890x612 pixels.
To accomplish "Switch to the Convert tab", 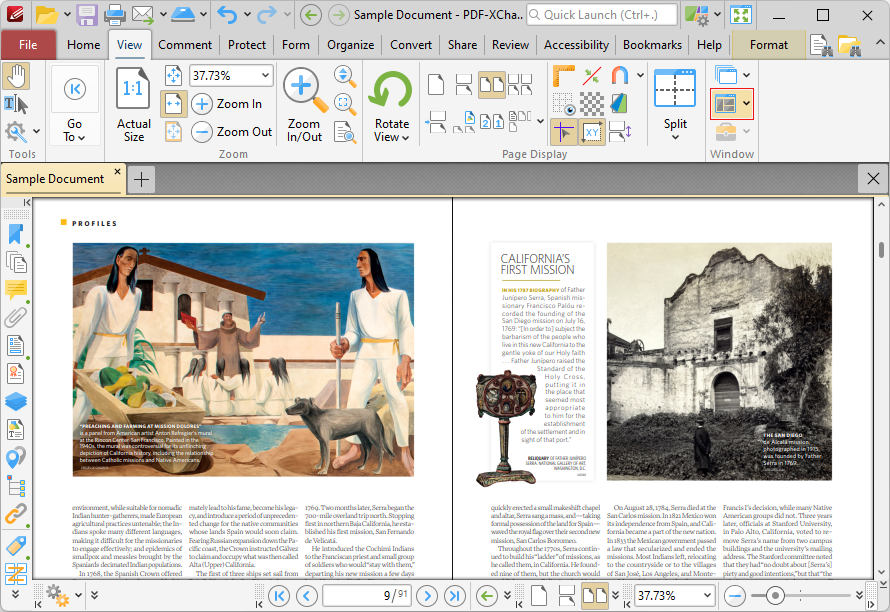I will pyautogui.click(x=411, y=45).
